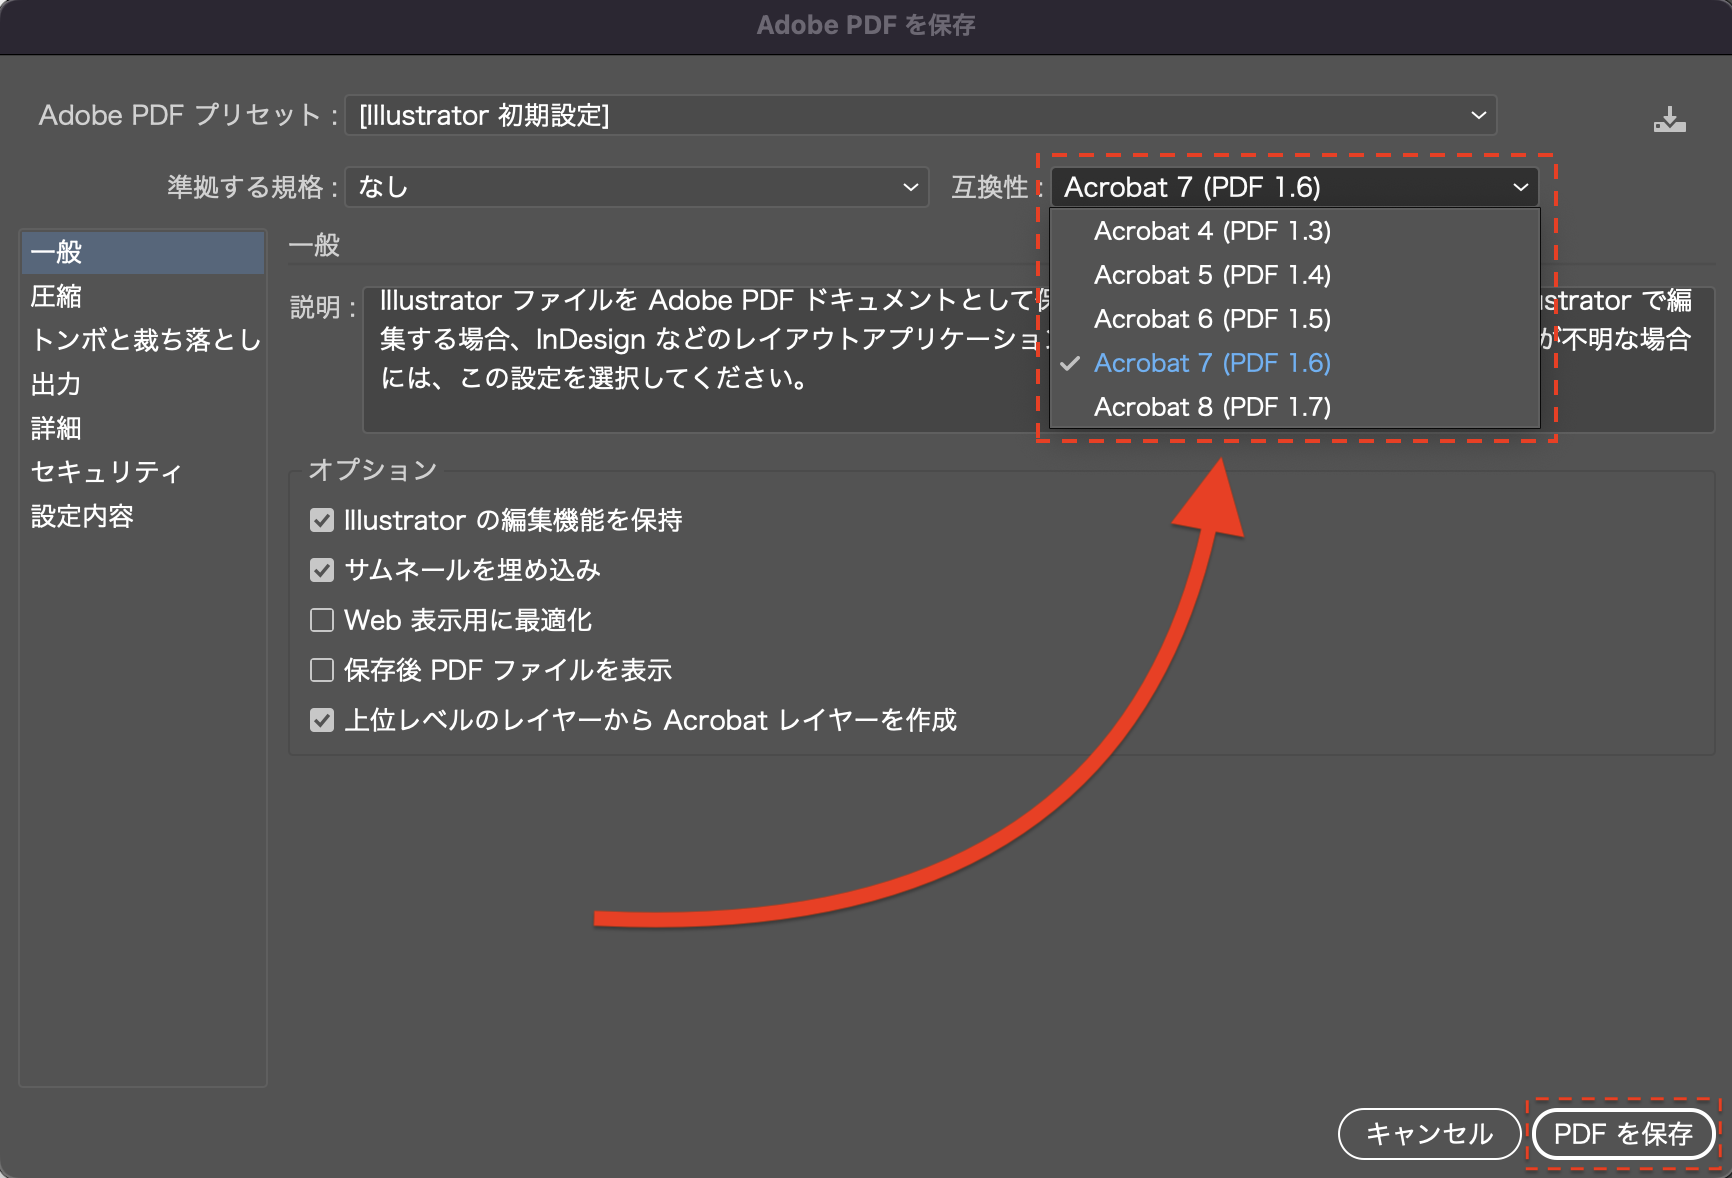Choose Acrobat 6 (PDF 1.5) option

coord(1294,319)
